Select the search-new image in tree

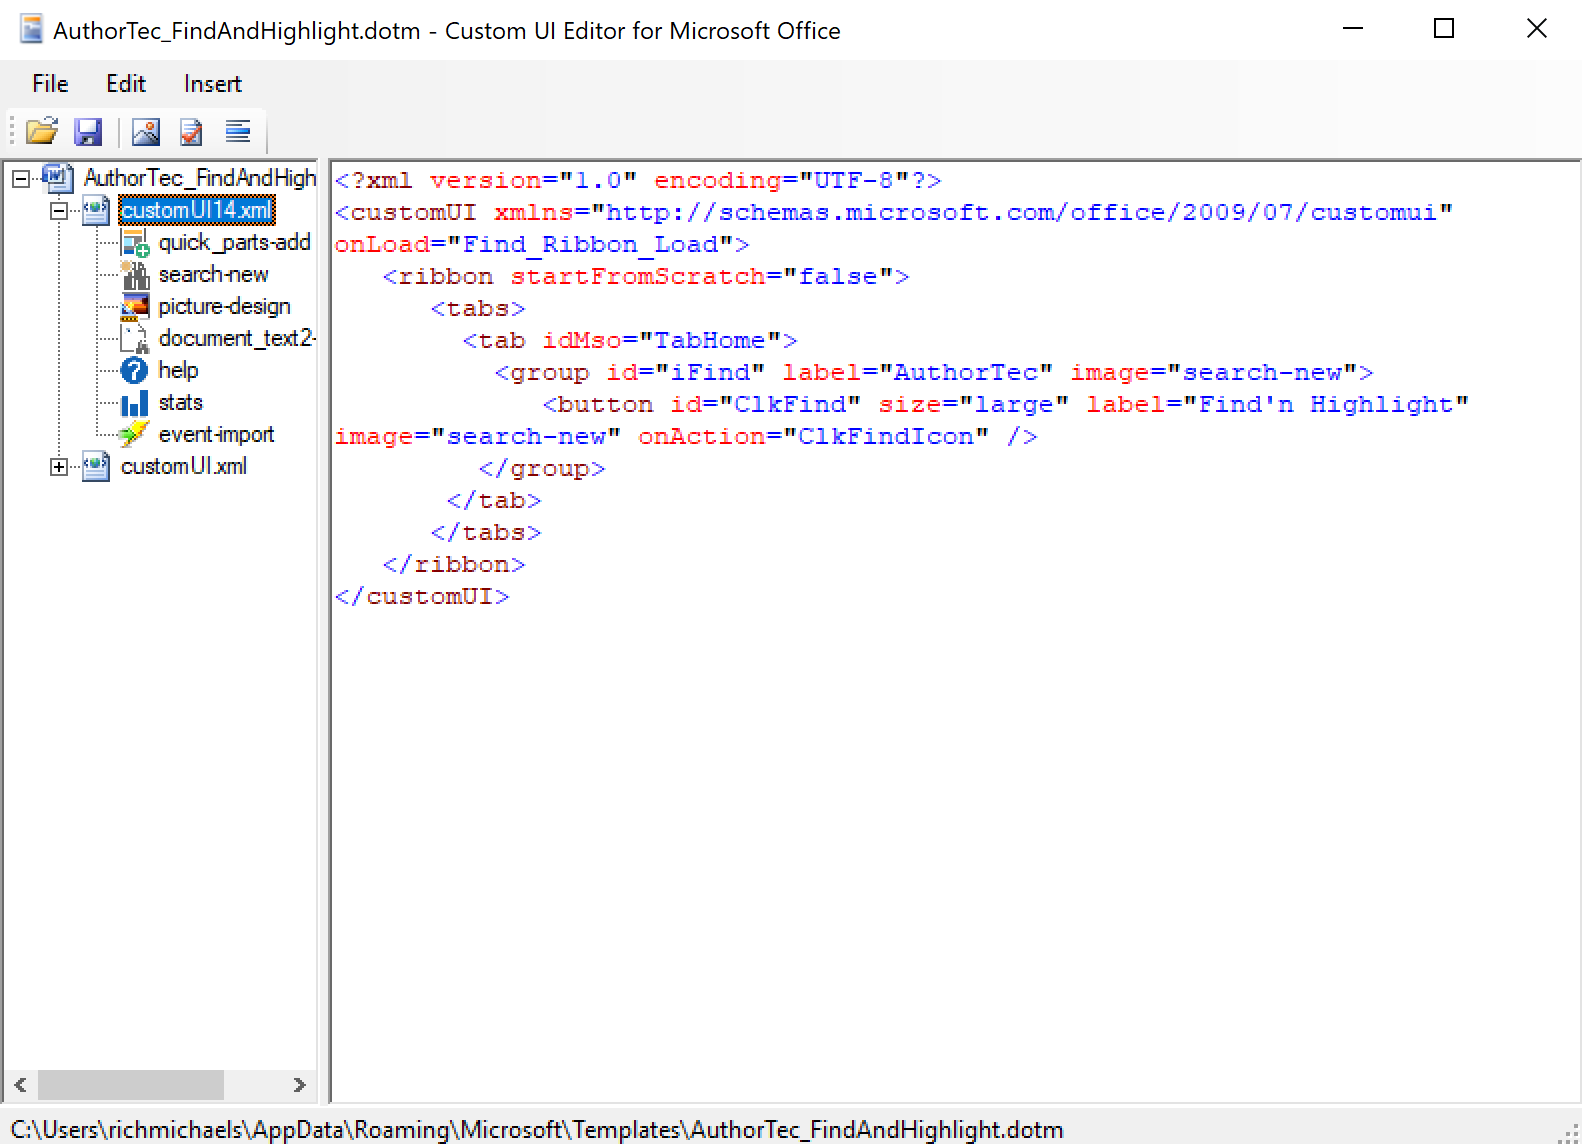click(213, 274)
